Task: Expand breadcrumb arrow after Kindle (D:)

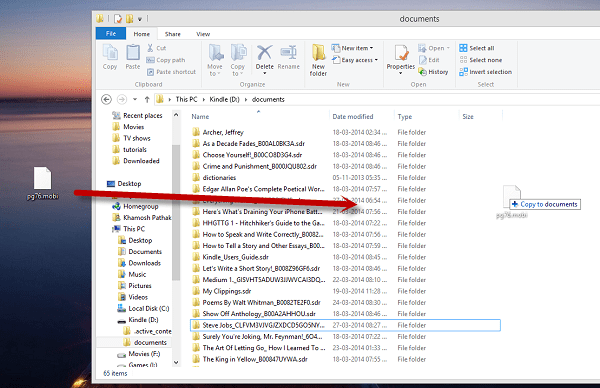Action: (246, 99)
